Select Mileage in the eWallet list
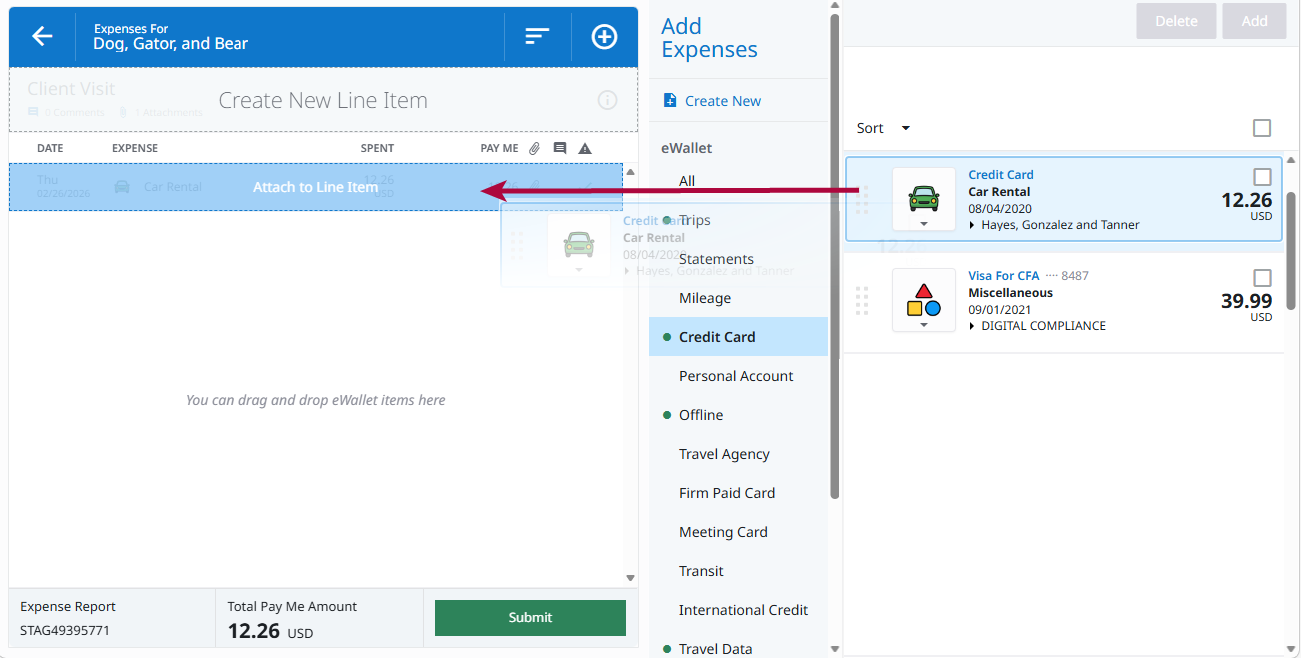The width and height of the screenshot is (1301, 658). click(x=705, y=298)
